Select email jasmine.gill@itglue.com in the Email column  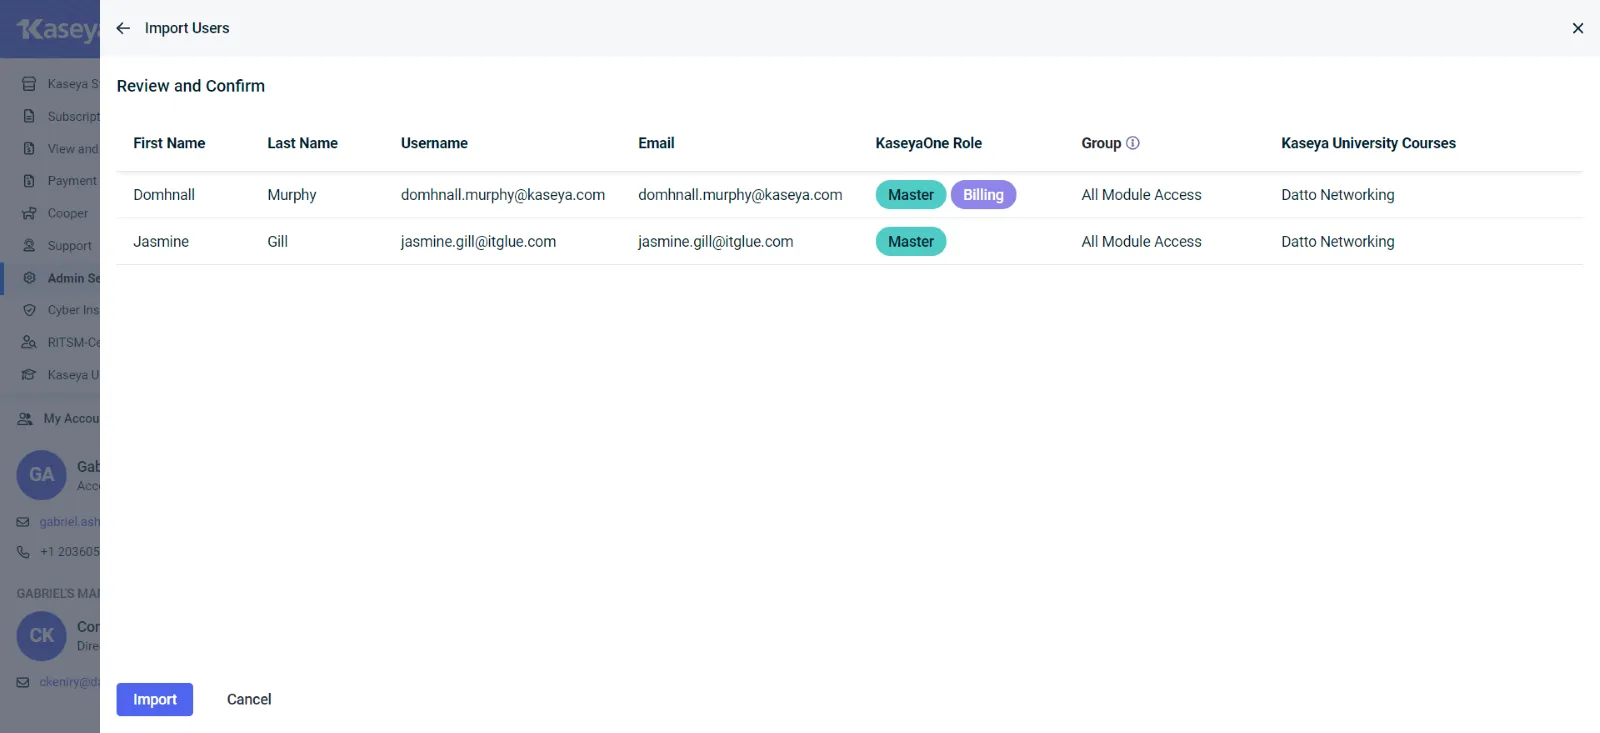click(x=715, y=242)
